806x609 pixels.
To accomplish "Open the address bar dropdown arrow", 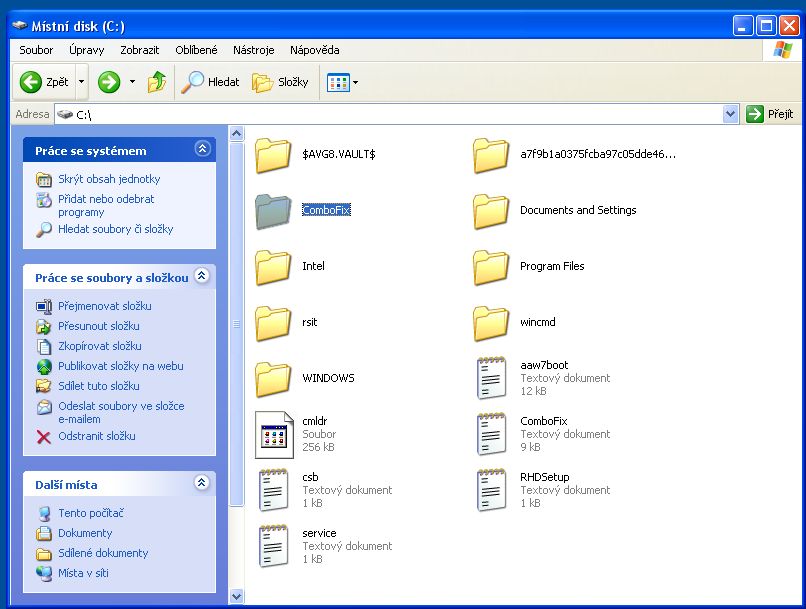I will (x=730, y=115).
